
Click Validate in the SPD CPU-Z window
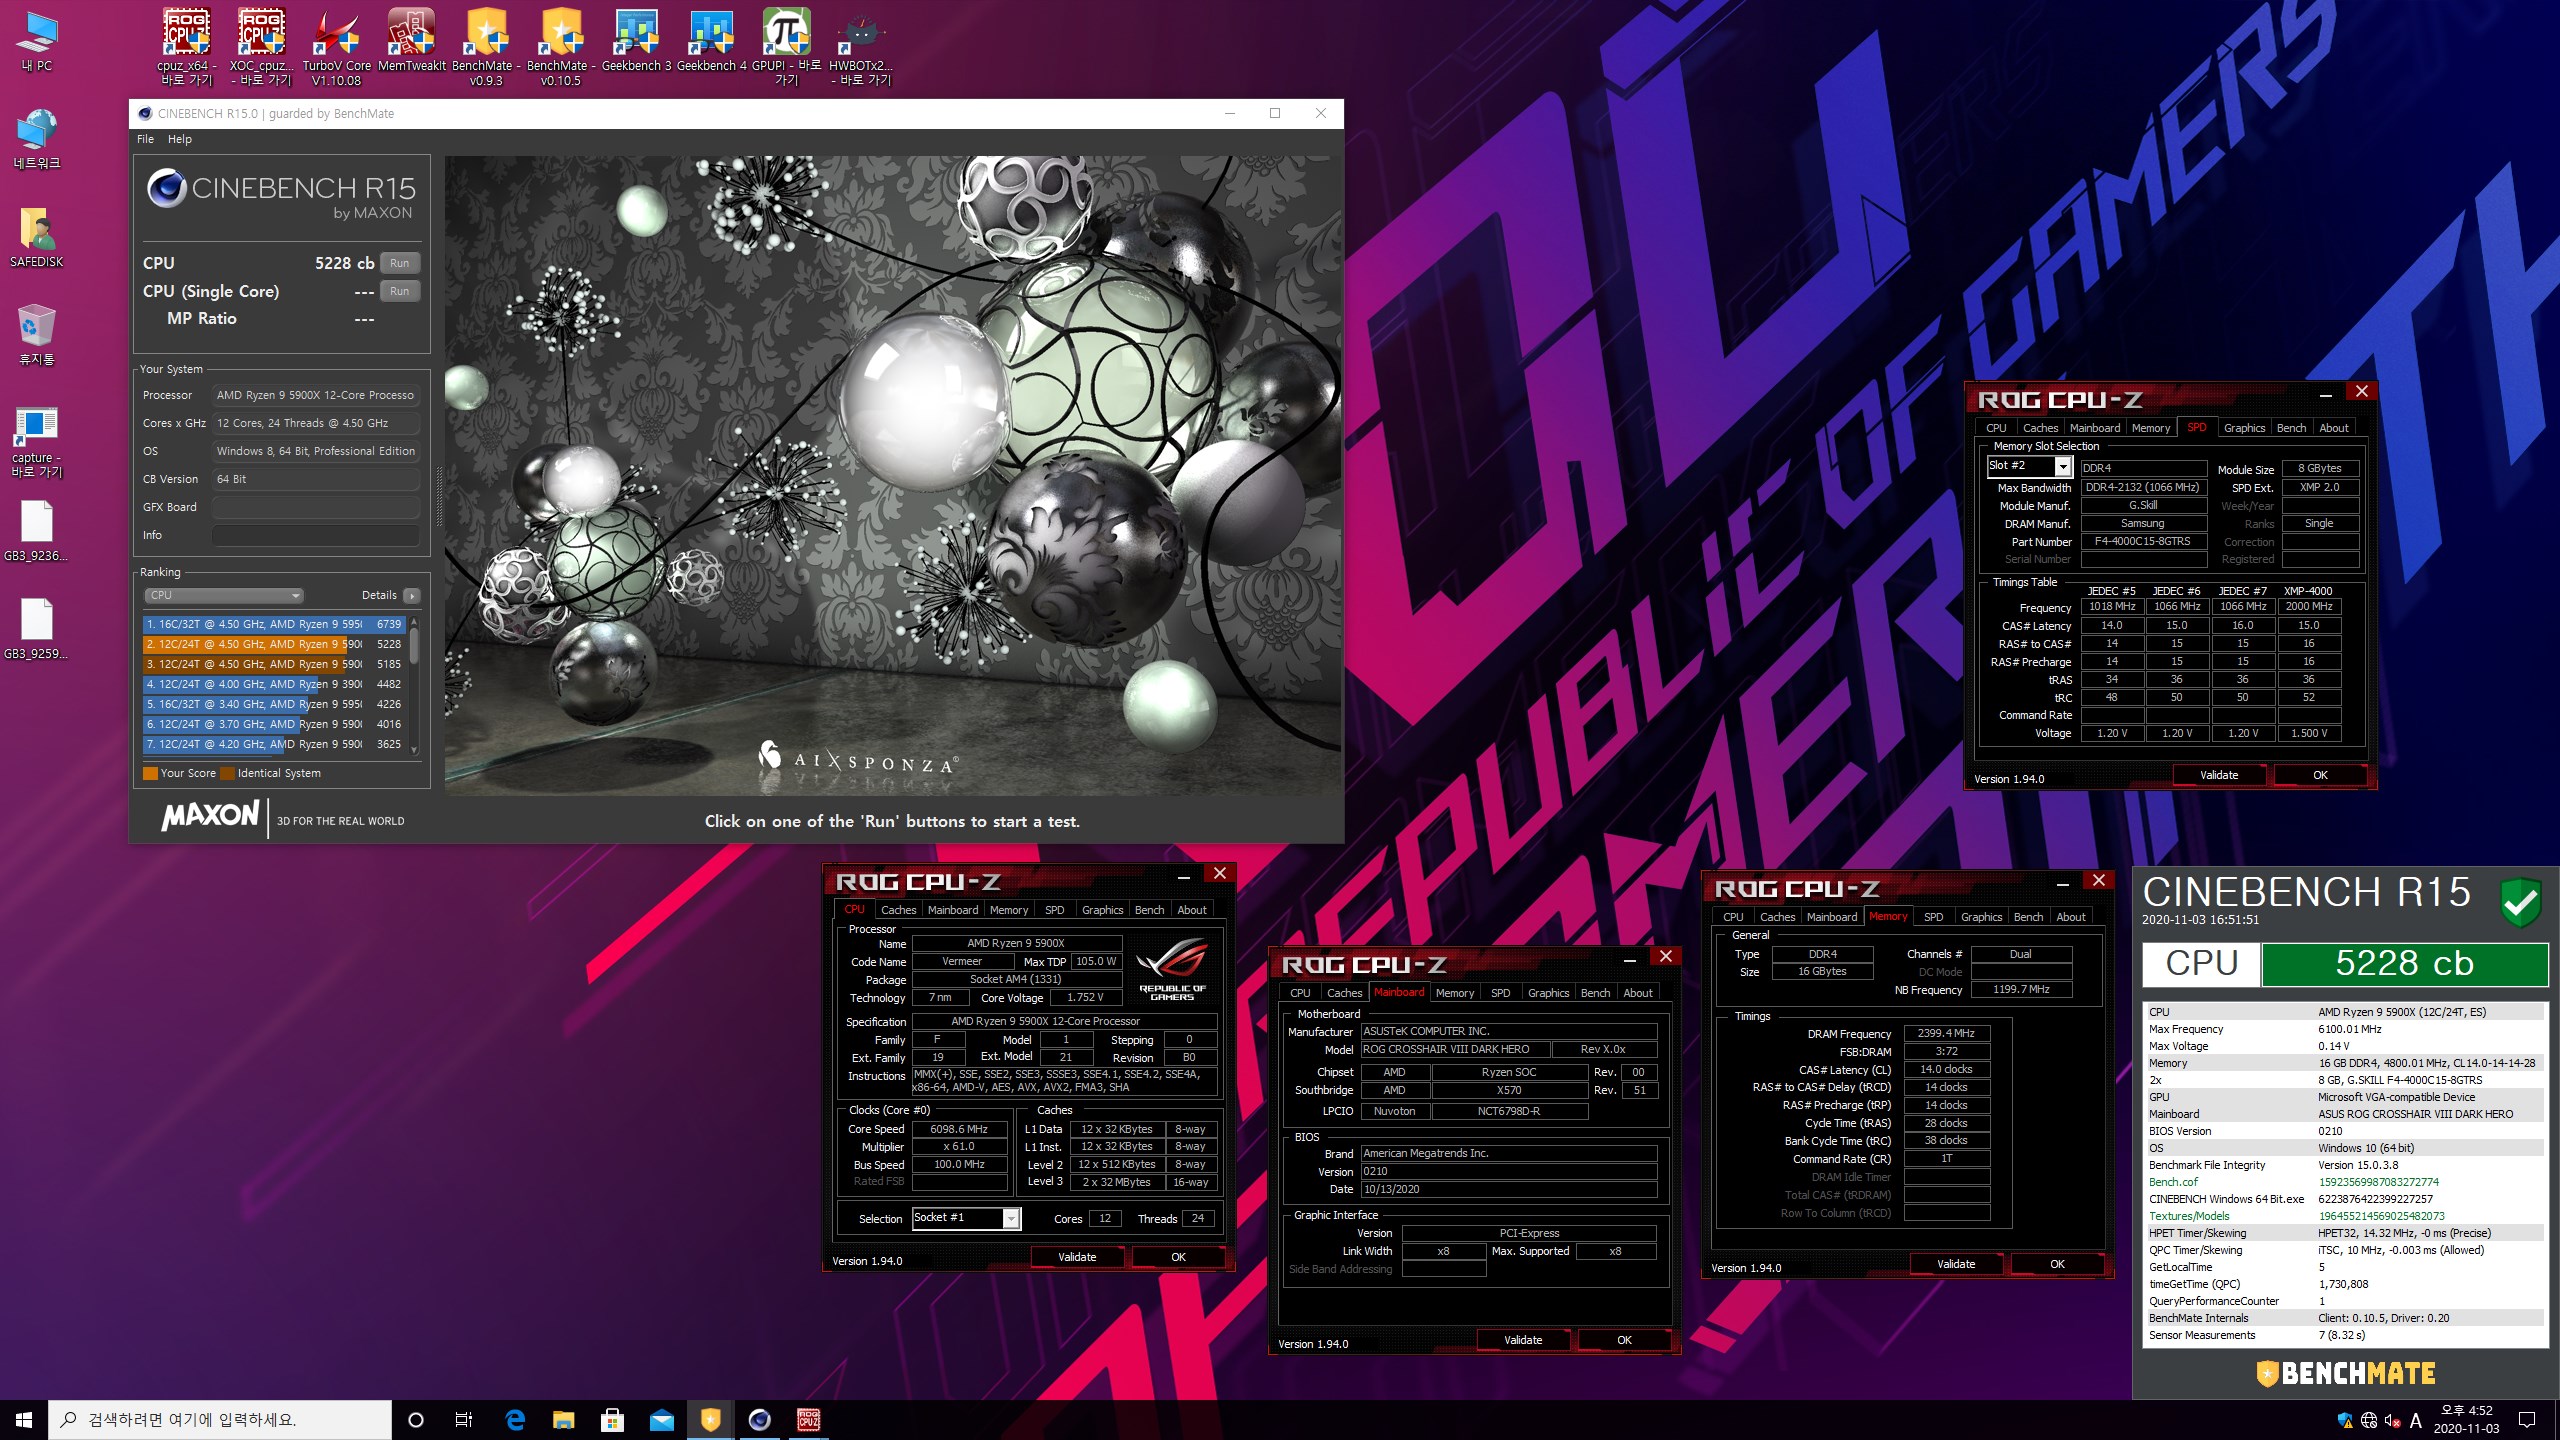tap(2218, 775)
